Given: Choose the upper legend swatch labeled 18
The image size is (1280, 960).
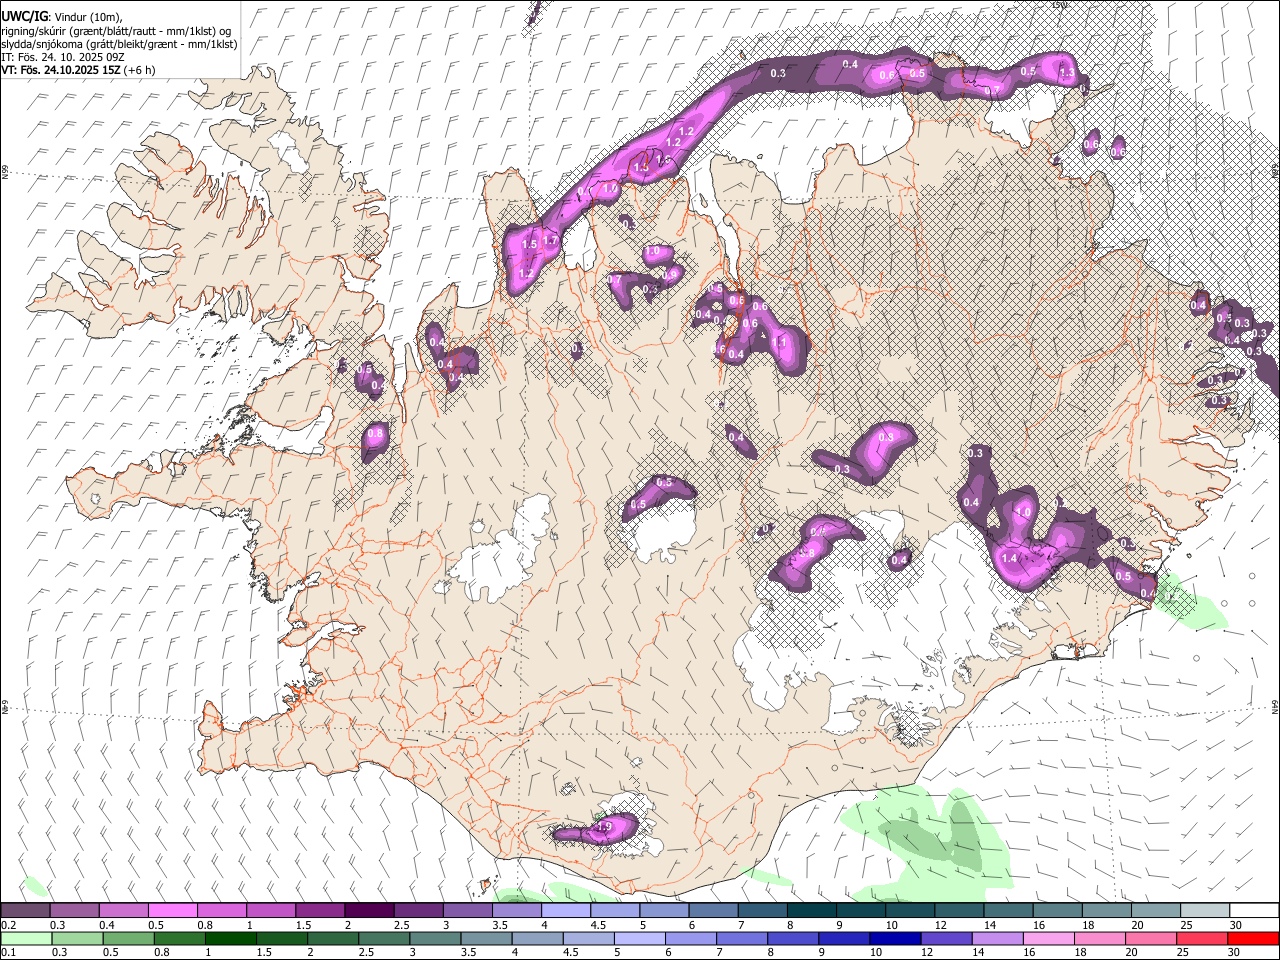Looking at the screenshot, I should click(x=1105, y=911).
